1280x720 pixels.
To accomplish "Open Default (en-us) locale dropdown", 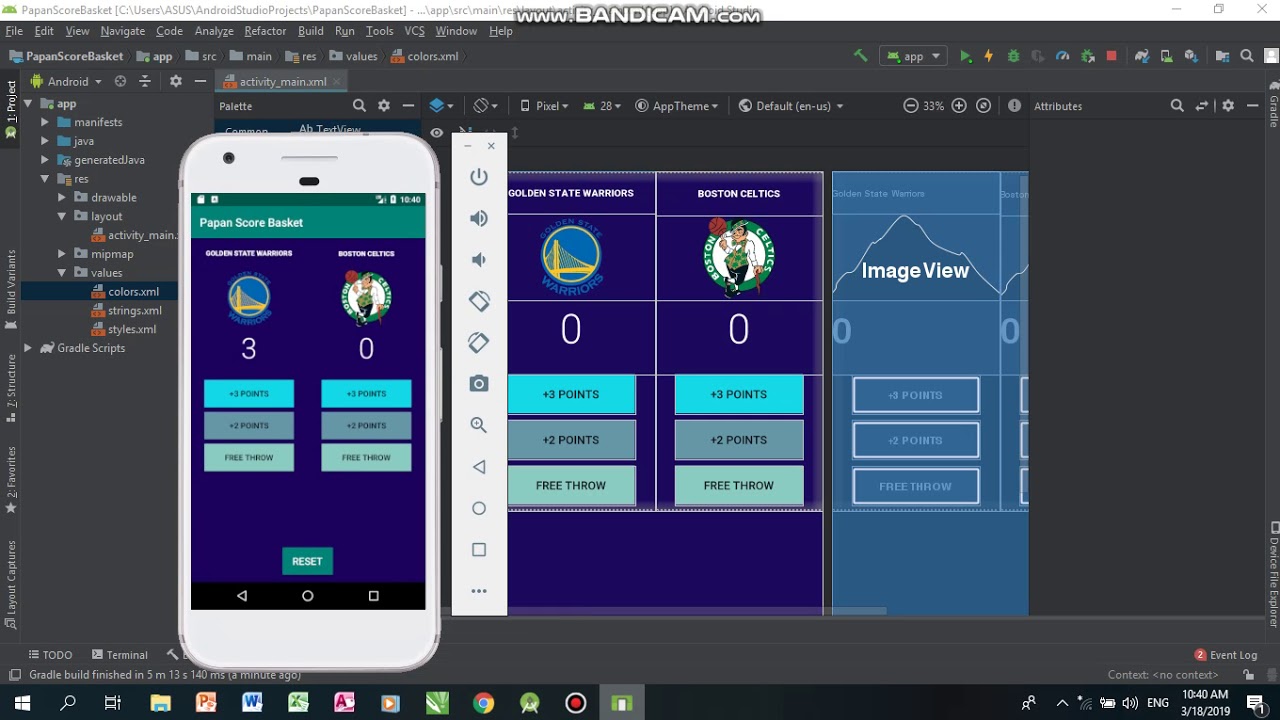I will pyautogui.click(x=791, y=105).
